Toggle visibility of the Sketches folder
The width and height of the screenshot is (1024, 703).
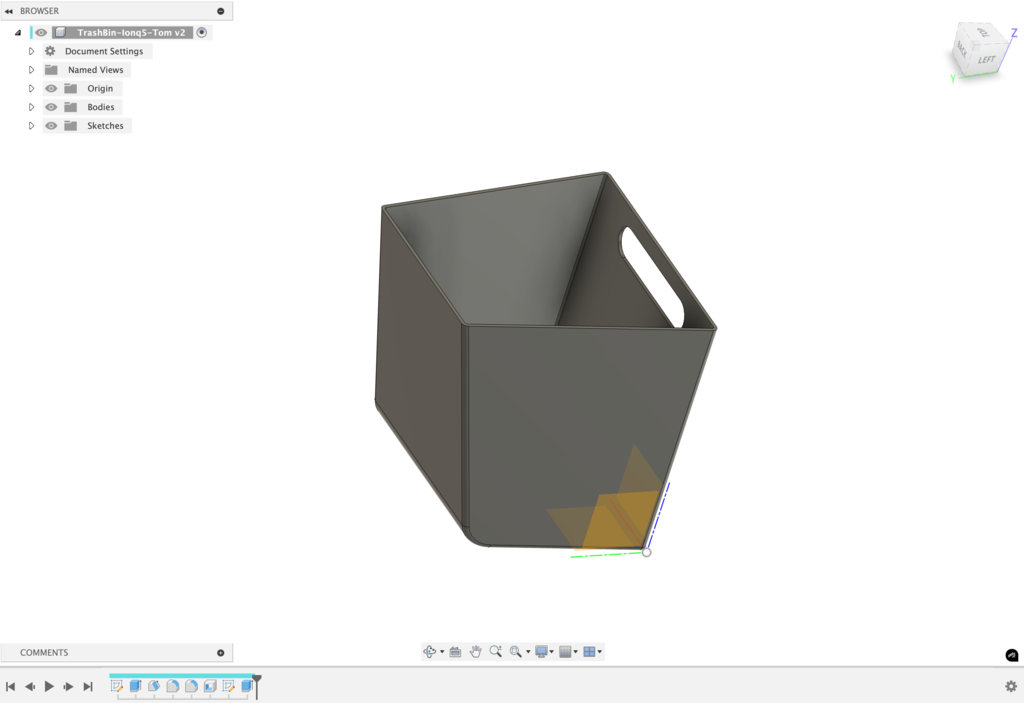51,126
